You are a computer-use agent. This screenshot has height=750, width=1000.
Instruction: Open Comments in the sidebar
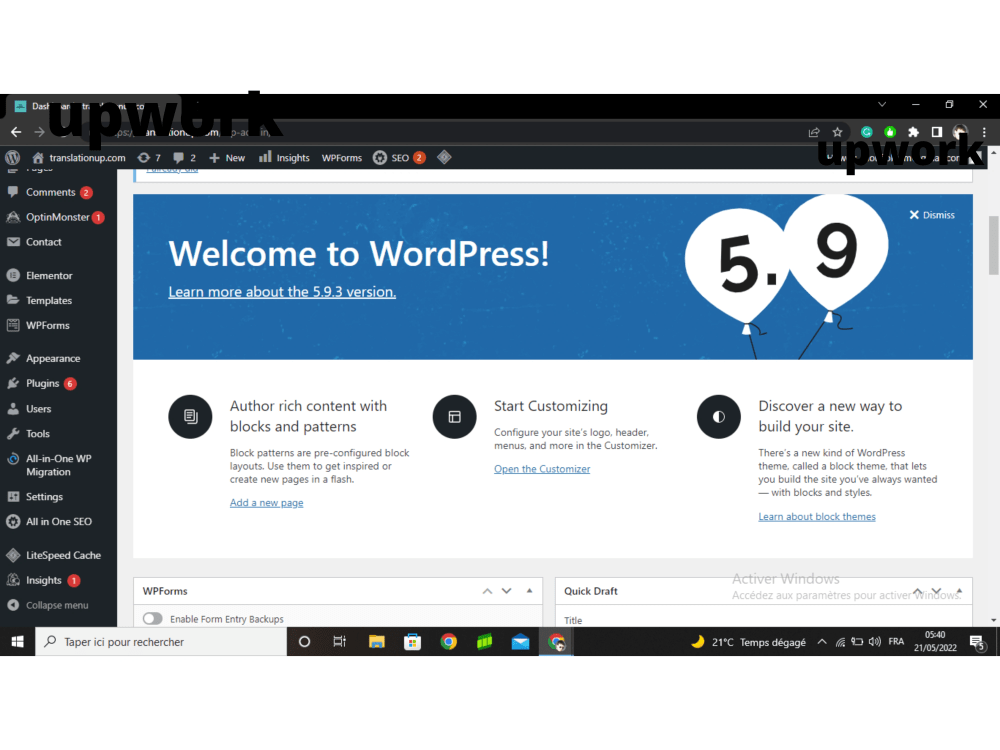click(x=58, y=192)
